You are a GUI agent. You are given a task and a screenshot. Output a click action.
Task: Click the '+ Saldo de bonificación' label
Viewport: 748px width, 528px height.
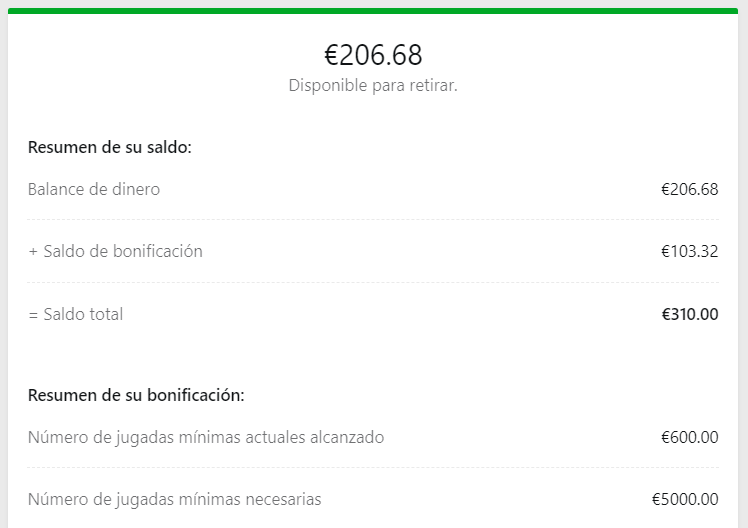click(115, 251)
